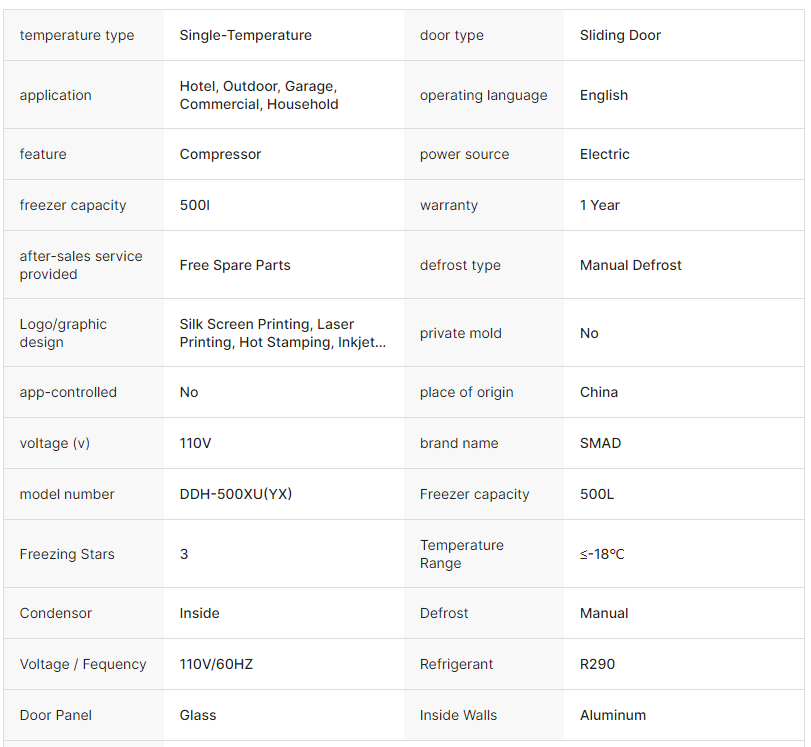Viewport: 811px width, 747px height.
Task: Click the 'temperature type' label cell
Action: (77, 35)
